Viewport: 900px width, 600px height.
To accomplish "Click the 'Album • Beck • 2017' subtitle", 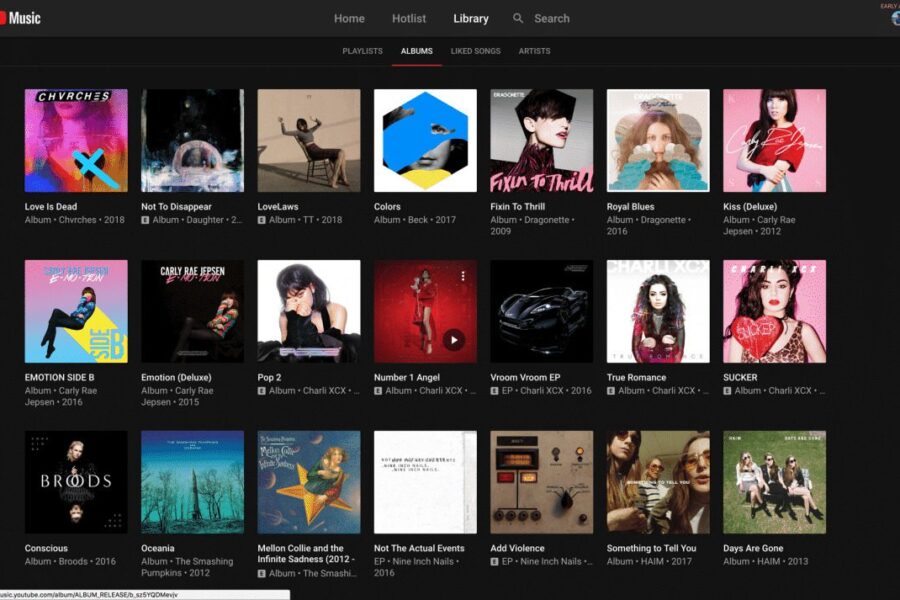I will point(415,220).
